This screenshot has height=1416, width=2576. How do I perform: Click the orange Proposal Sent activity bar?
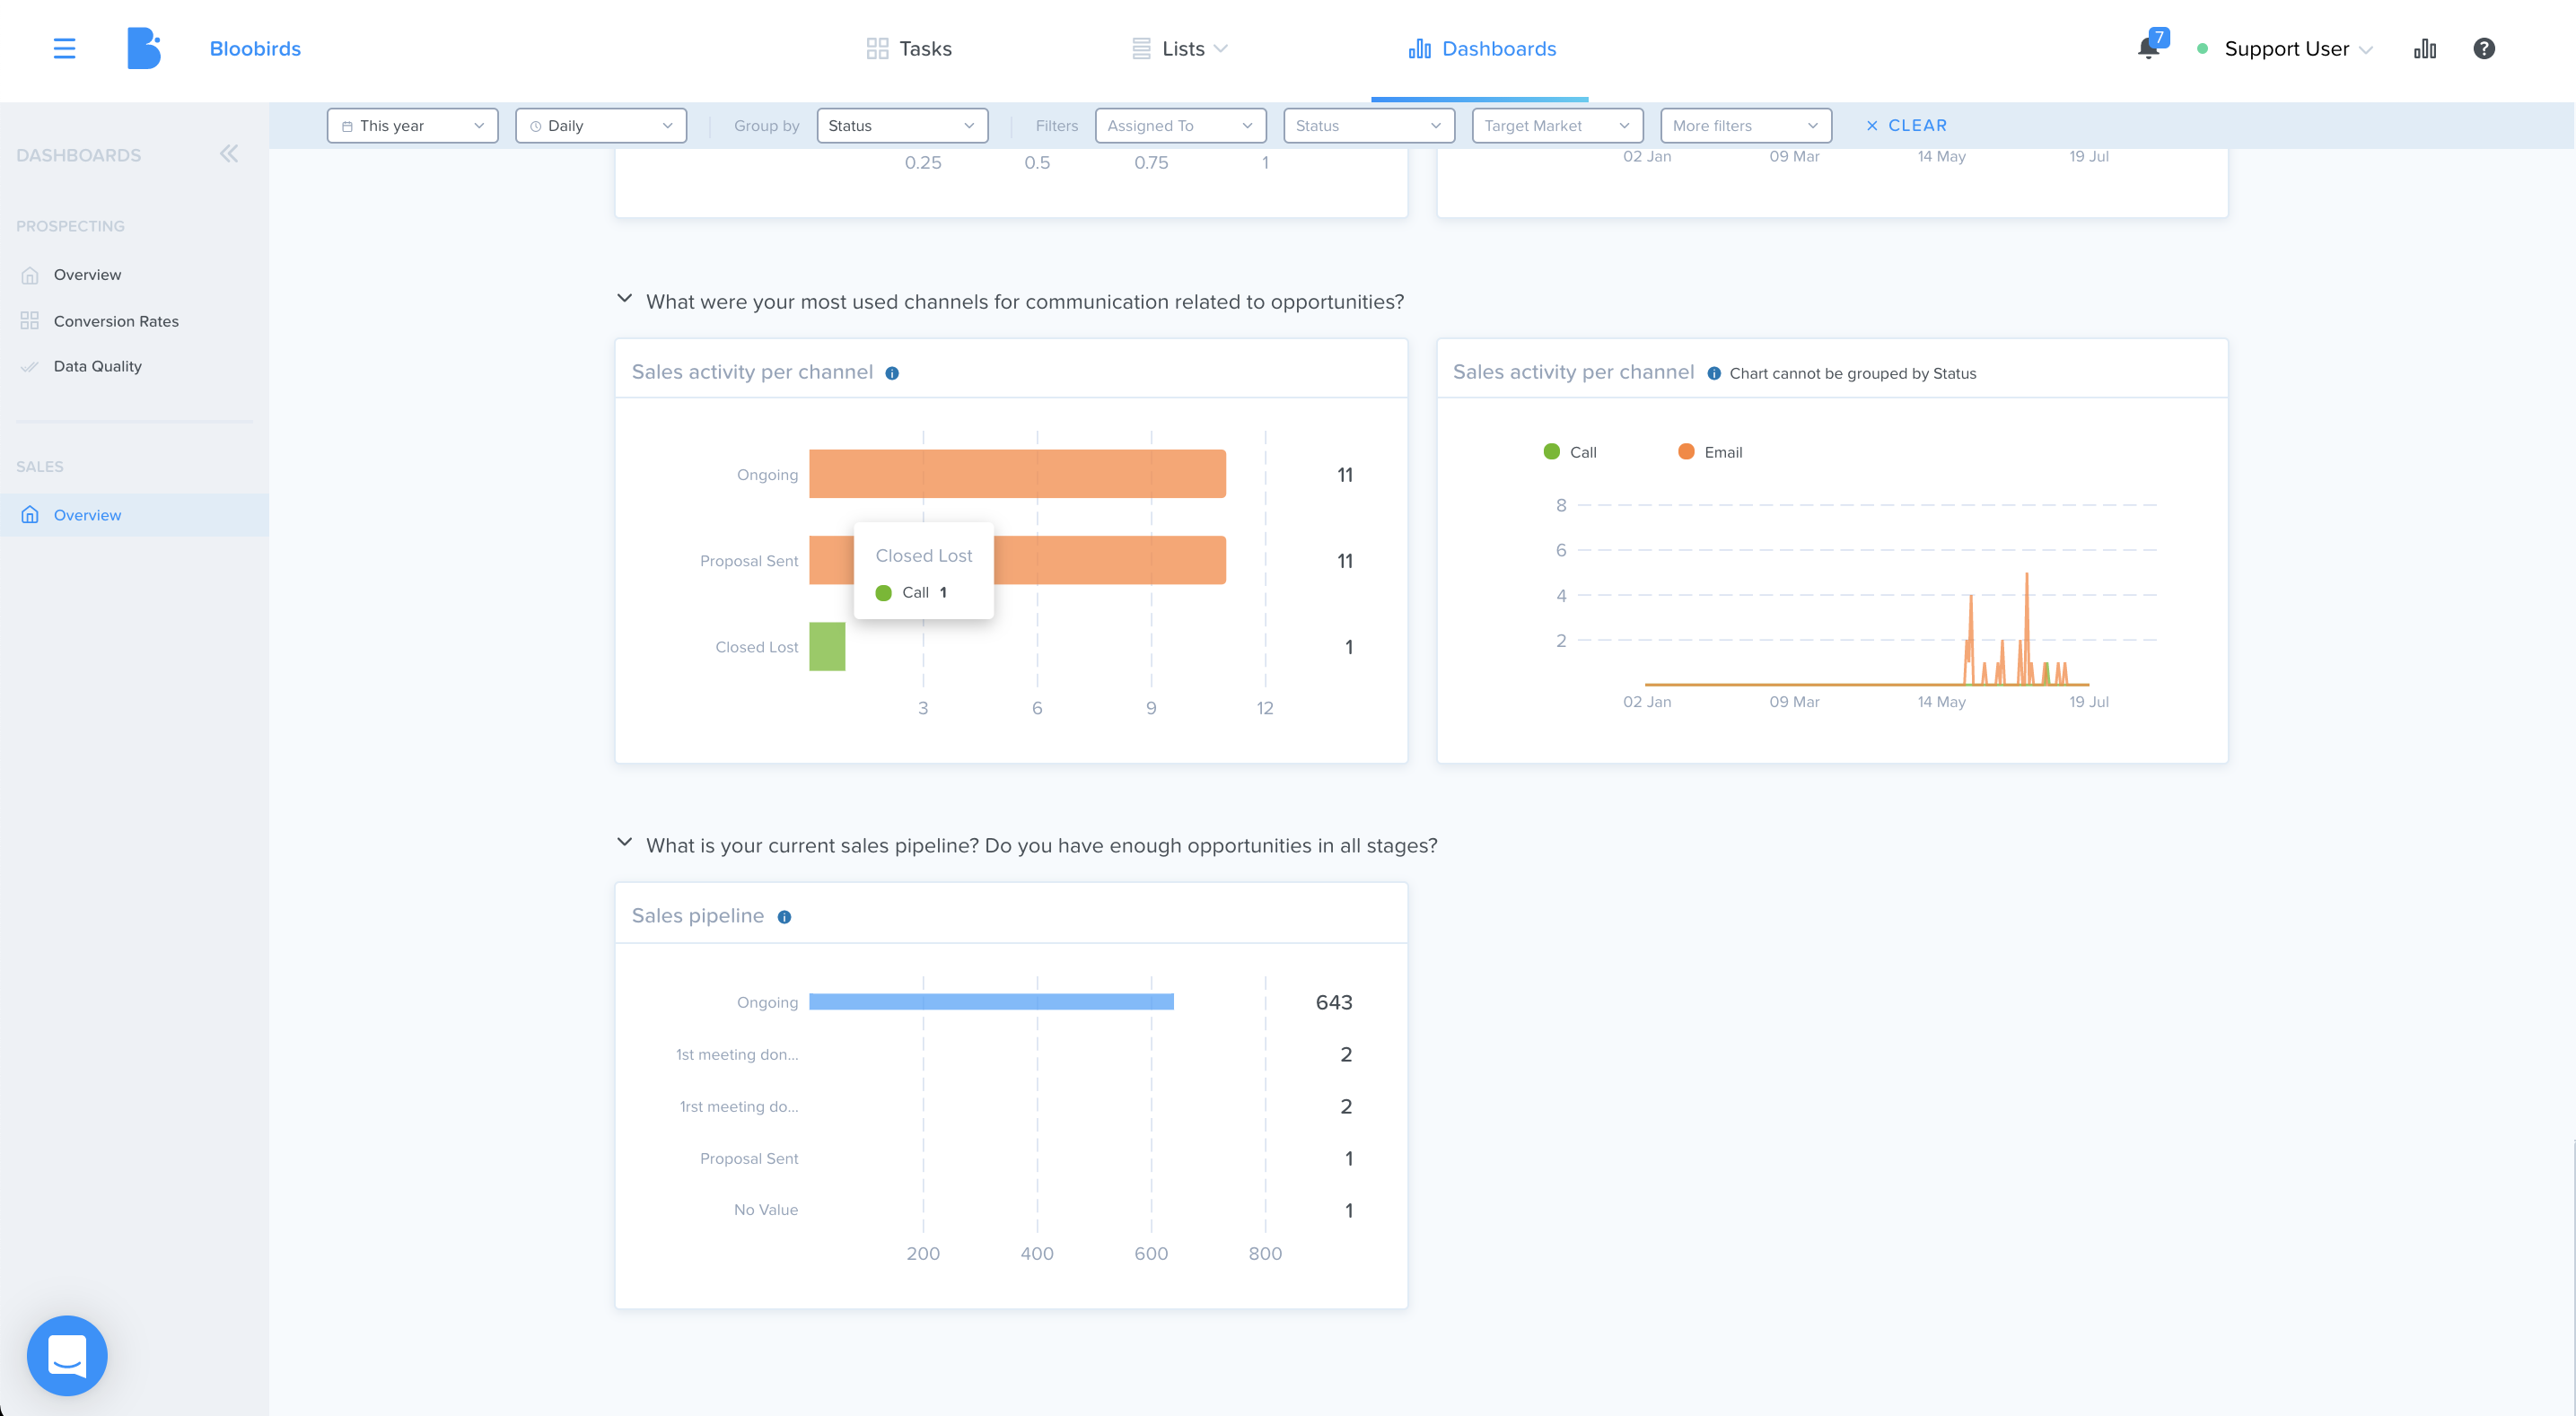tap(1110, 560)
